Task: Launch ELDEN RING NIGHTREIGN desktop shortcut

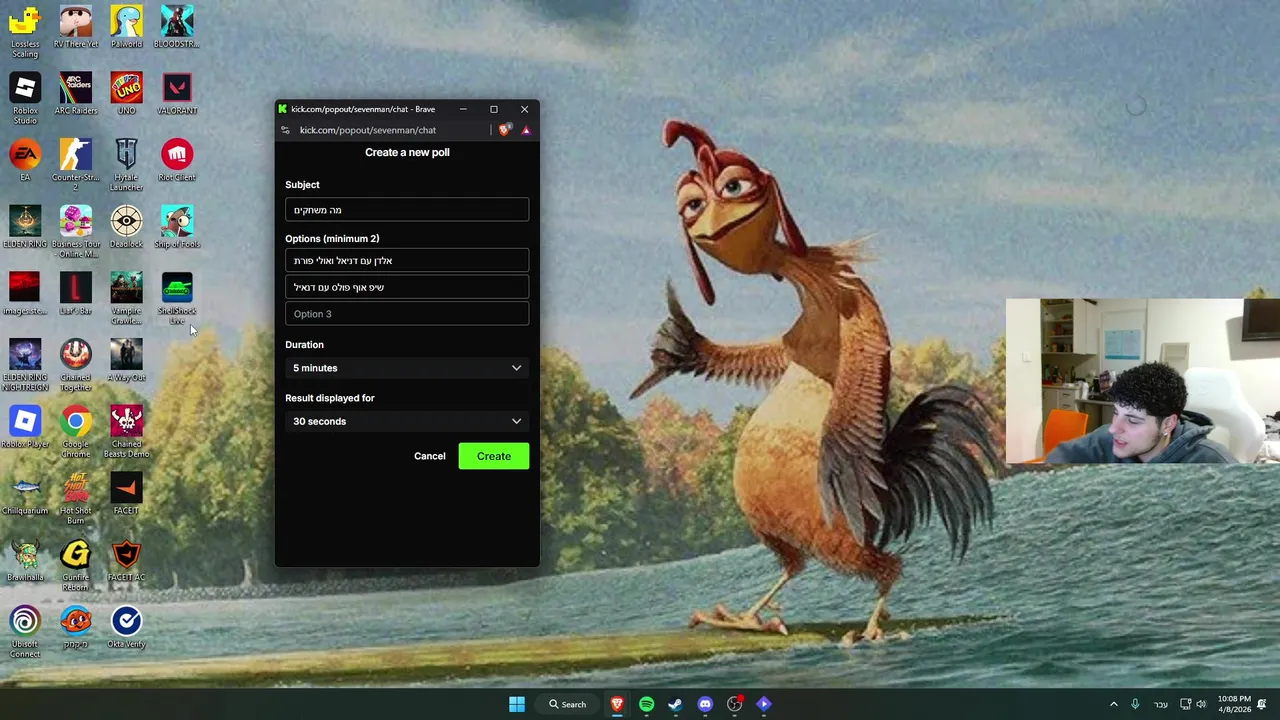Action: (25, 365)
